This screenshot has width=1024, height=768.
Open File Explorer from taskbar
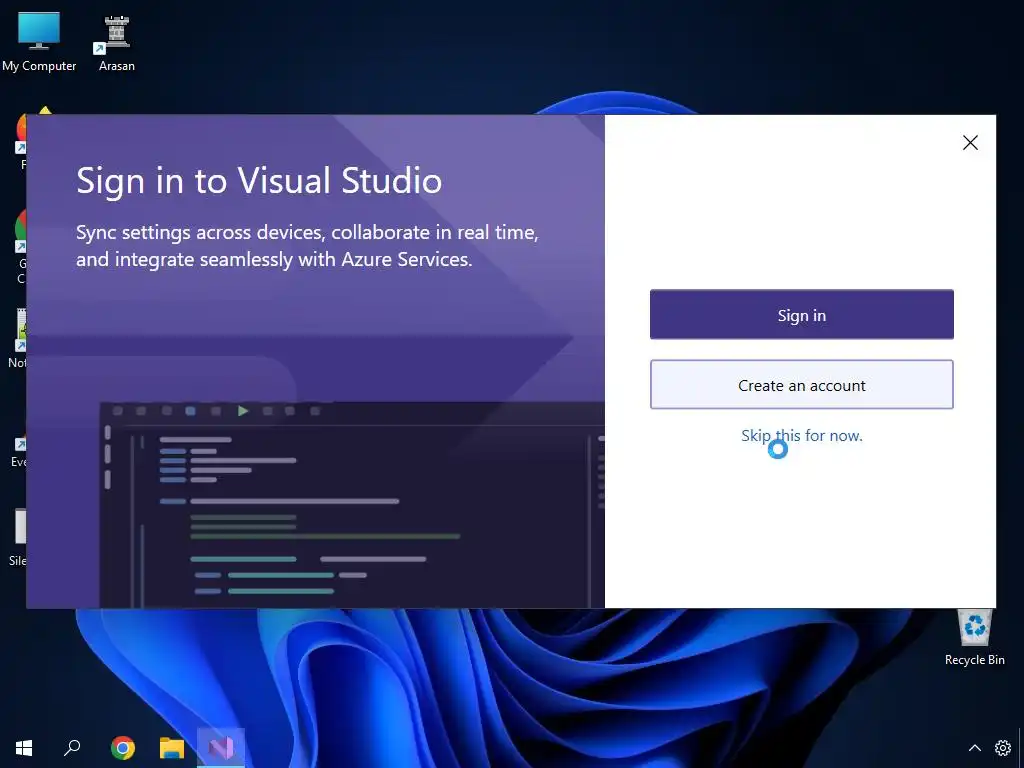[172, 748]
